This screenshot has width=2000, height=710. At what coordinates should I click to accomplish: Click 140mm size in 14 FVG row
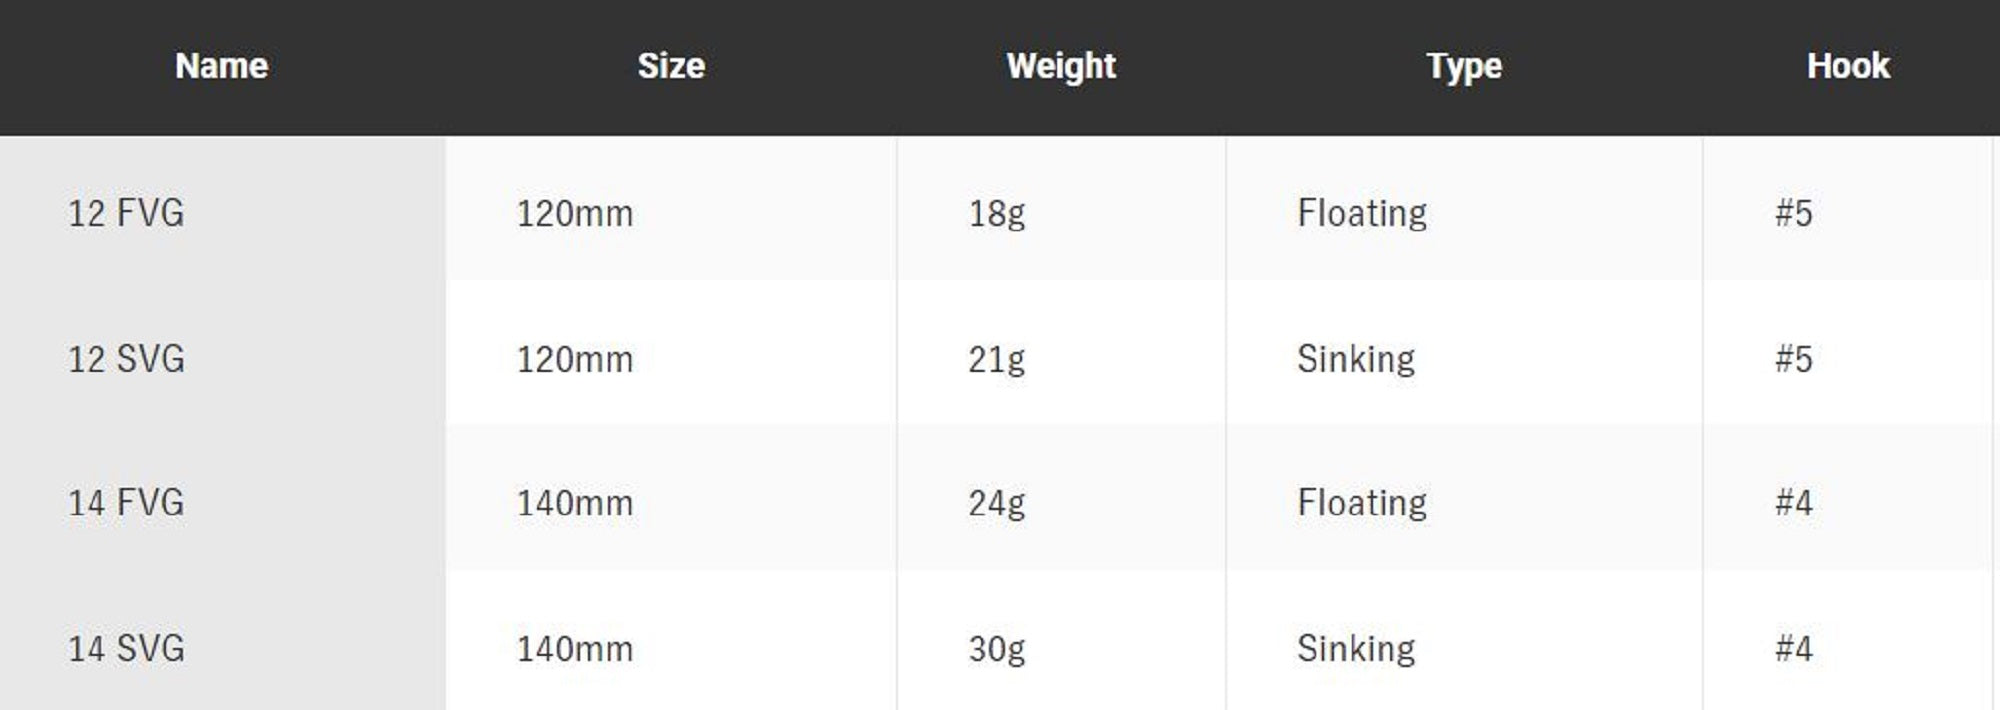(575, 502)
